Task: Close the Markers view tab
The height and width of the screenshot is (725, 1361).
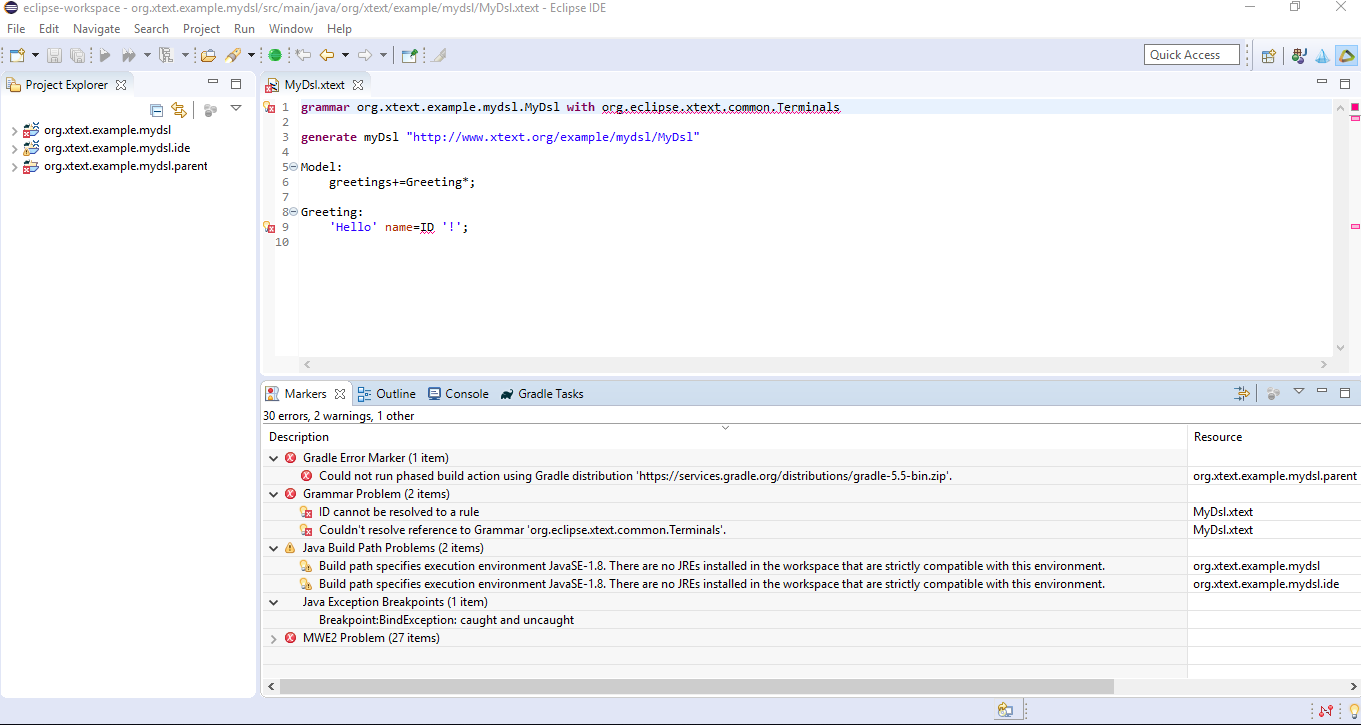Action: (340, 394)
